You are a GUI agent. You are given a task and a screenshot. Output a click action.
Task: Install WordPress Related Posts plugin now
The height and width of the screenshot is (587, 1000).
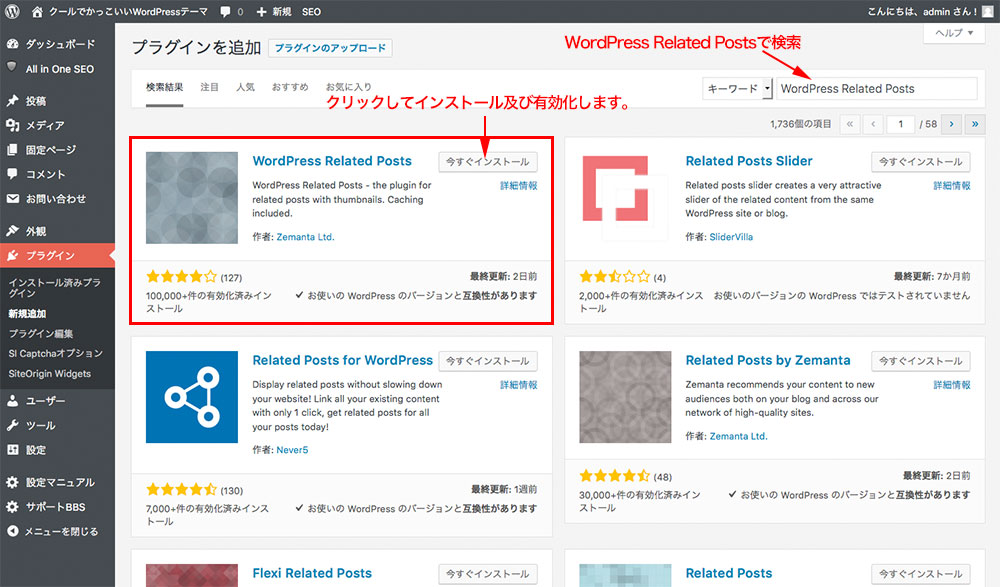point(488,161)
